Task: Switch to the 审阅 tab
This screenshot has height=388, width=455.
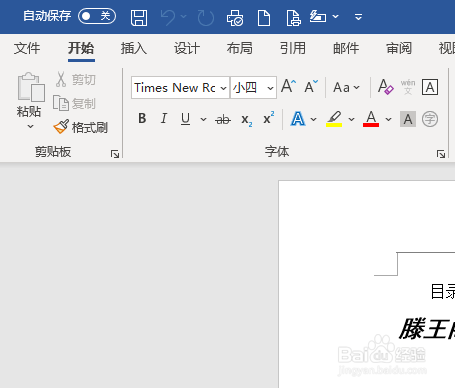Action: click(399, 48)
